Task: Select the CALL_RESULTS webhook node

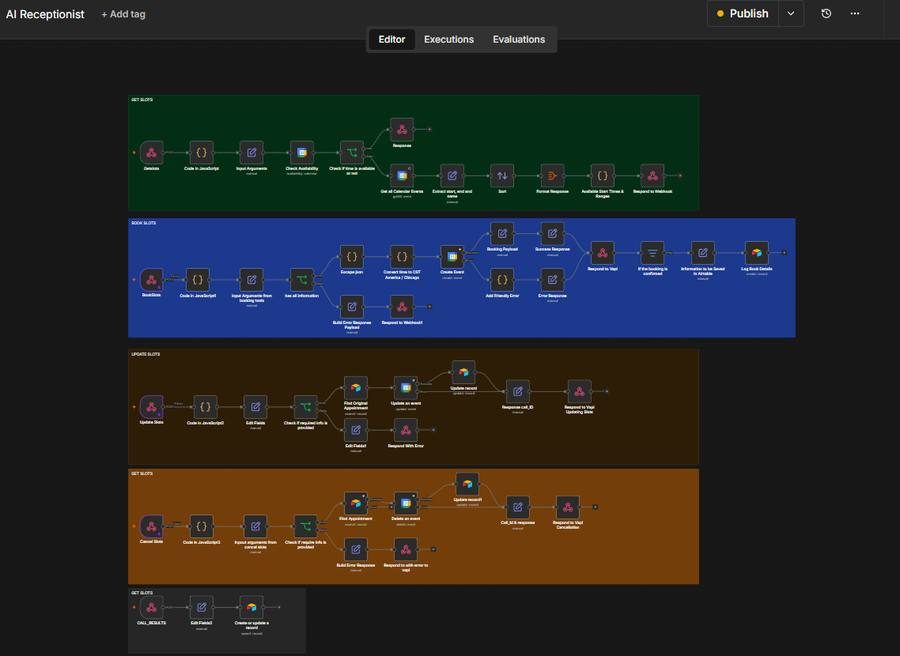Action: click(x=152, y=607)
